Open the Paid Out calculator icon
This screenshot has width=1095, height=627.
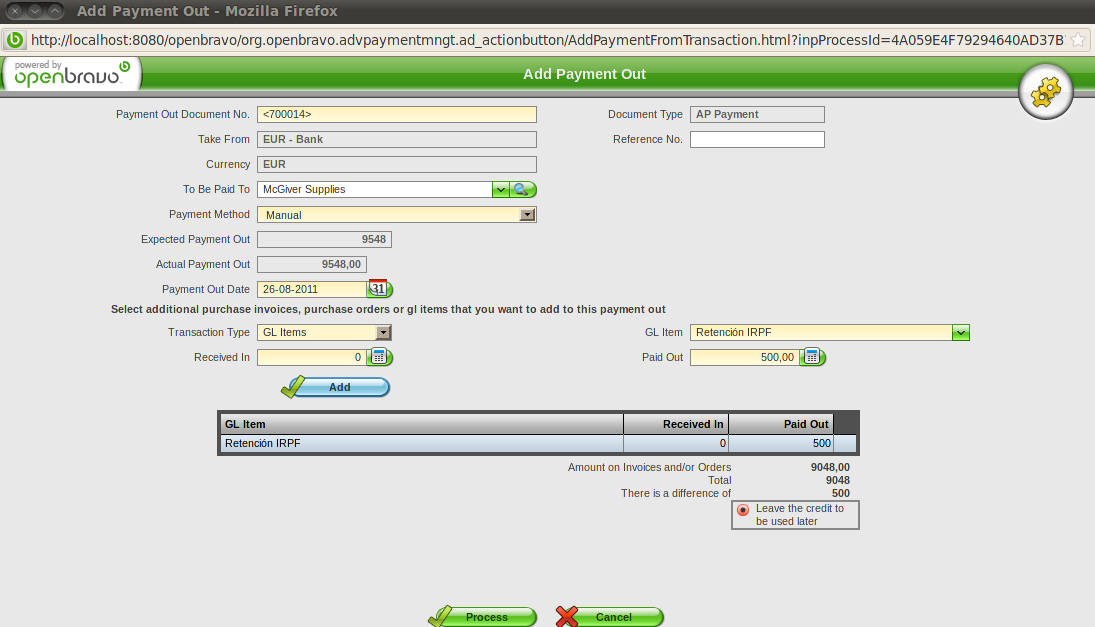813,357
